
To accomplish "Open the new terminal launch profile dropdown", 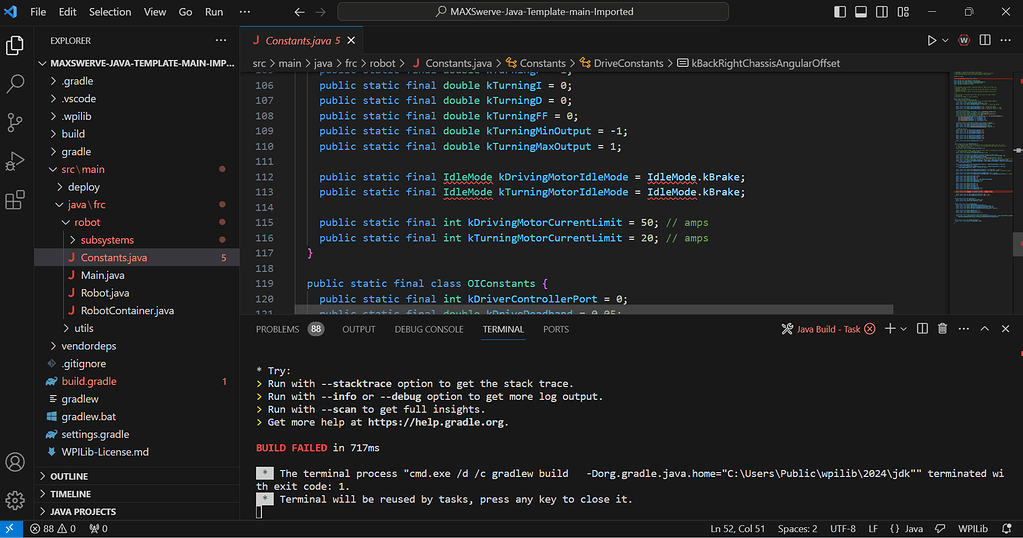I will [x=904, y=329].
